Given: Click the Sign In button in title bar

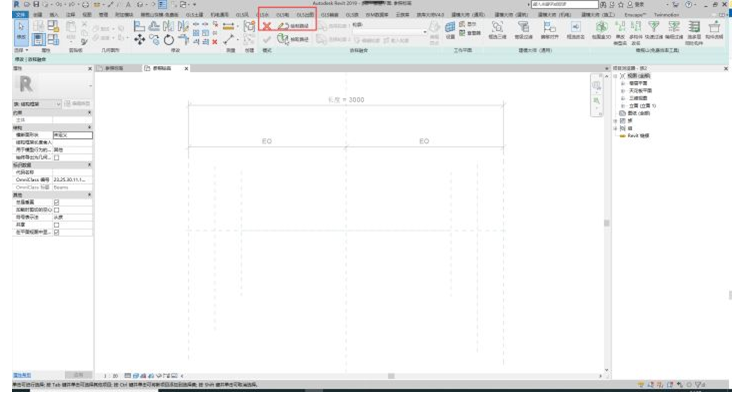Looking at the screenshot, I should (x=636, y=4).
